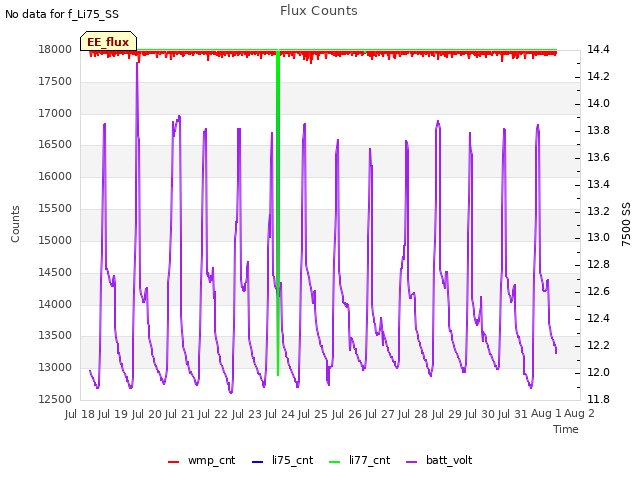Click the Jul 26 date label

(x=347, y=414)
